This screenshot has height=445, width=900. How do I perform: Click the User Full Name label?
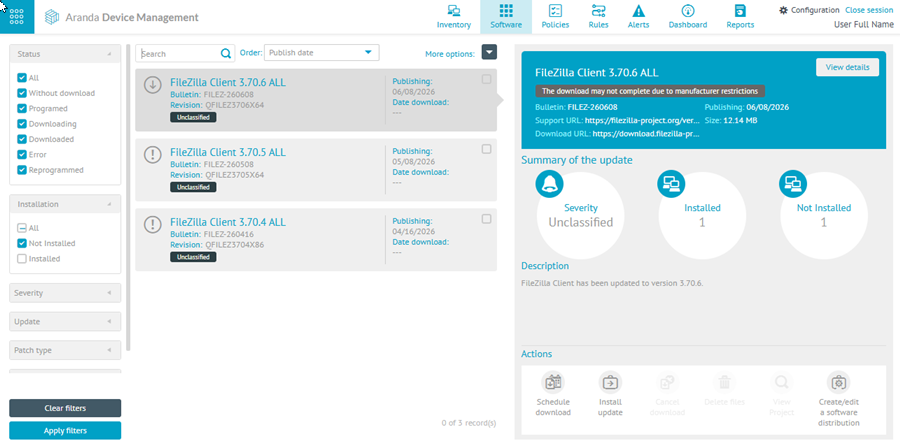[x=863, y=24]
